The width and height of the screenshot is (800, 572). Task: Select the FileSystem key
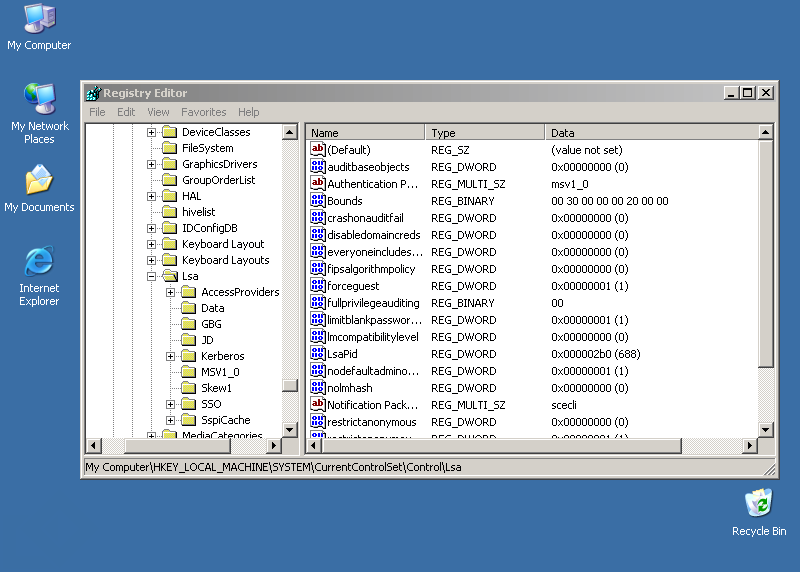click(x=208, y=148)
